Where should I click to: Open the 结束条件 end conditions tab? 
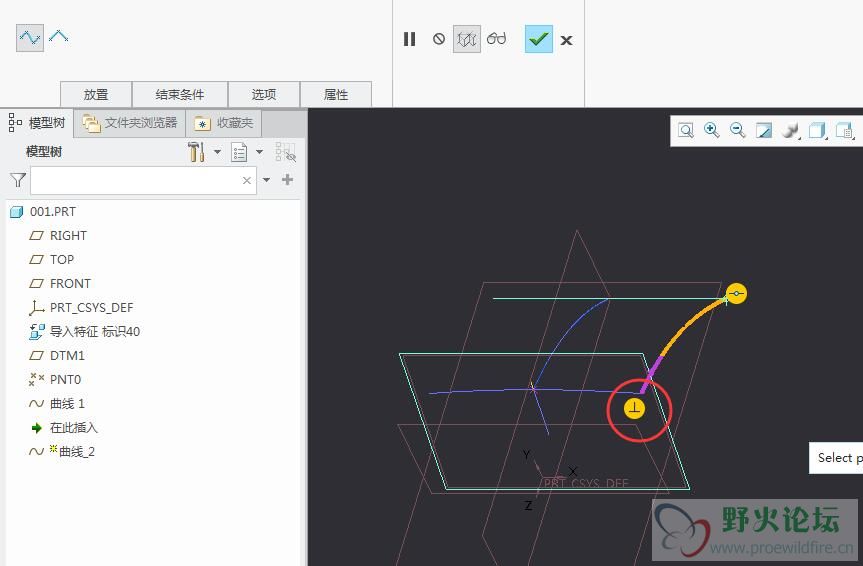180,94
